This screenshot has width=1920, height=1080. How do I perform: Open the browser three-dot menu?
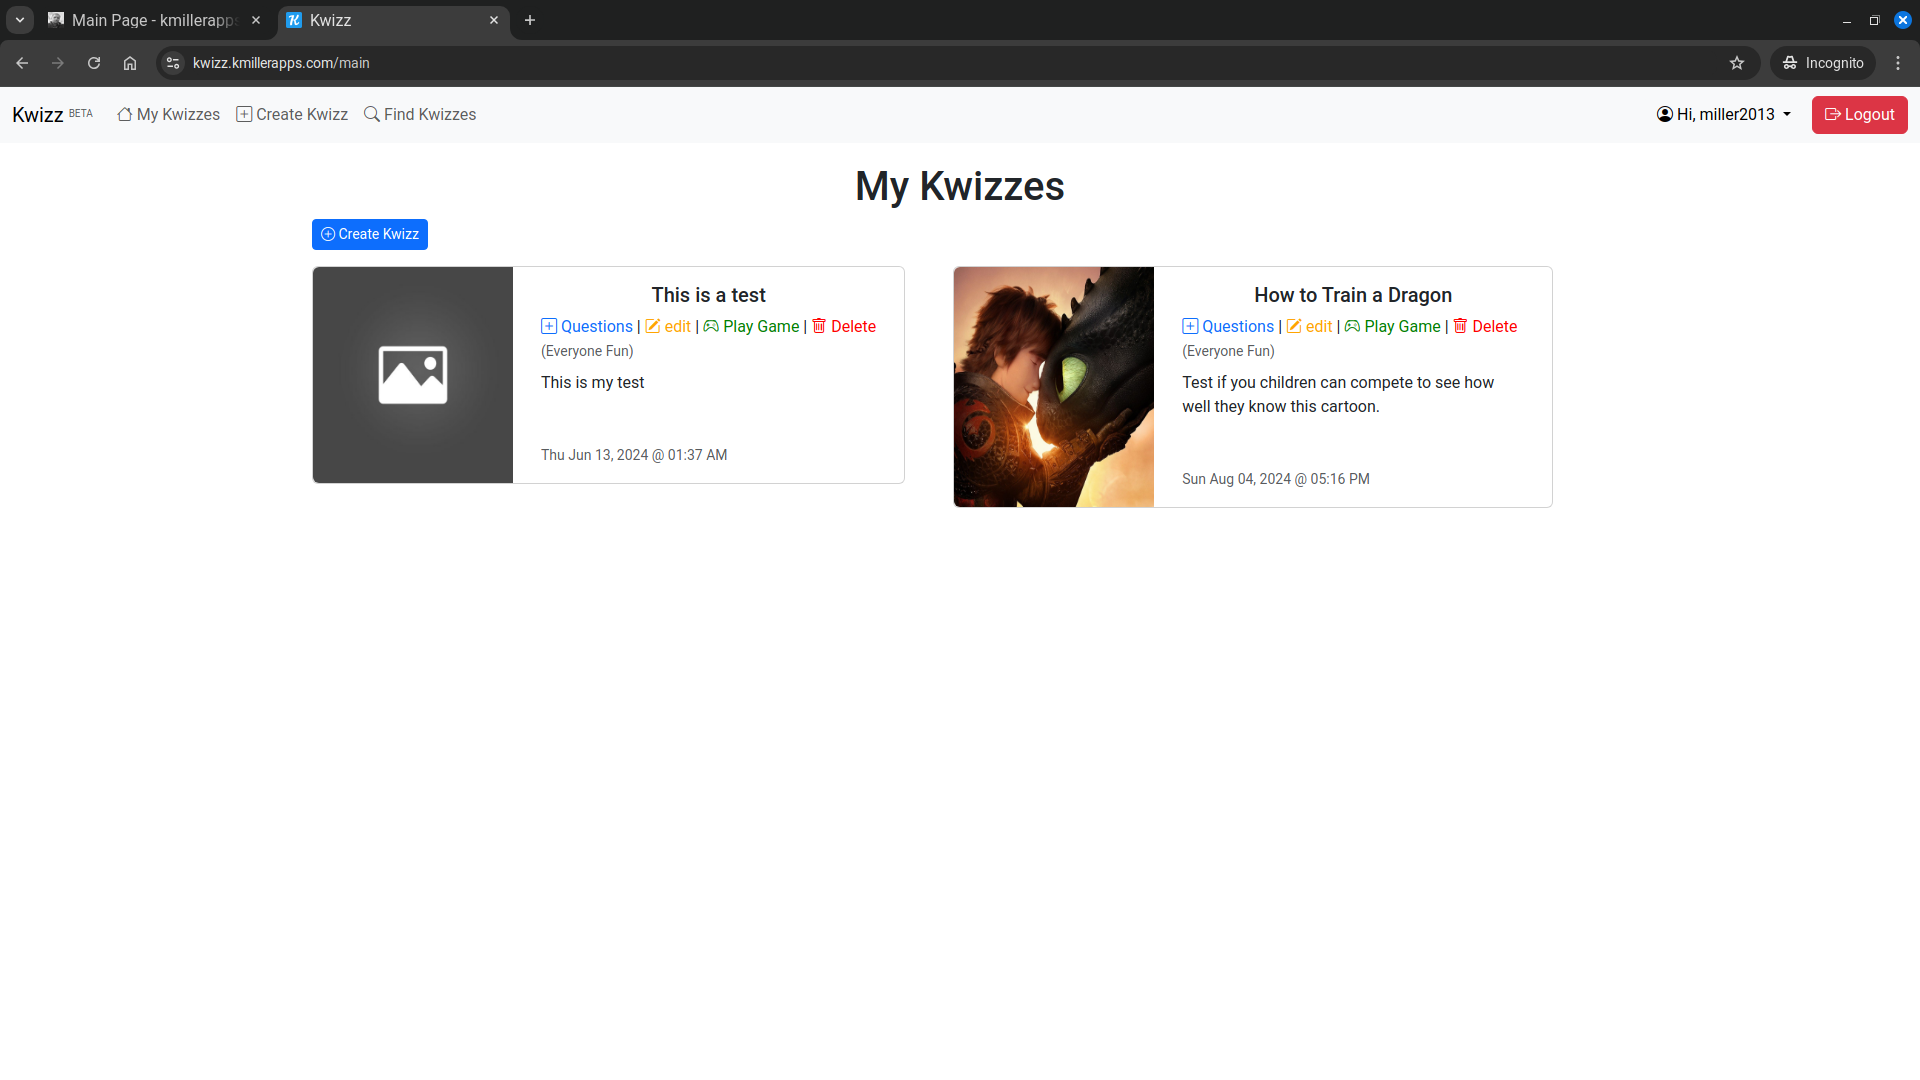point(1898,63)
